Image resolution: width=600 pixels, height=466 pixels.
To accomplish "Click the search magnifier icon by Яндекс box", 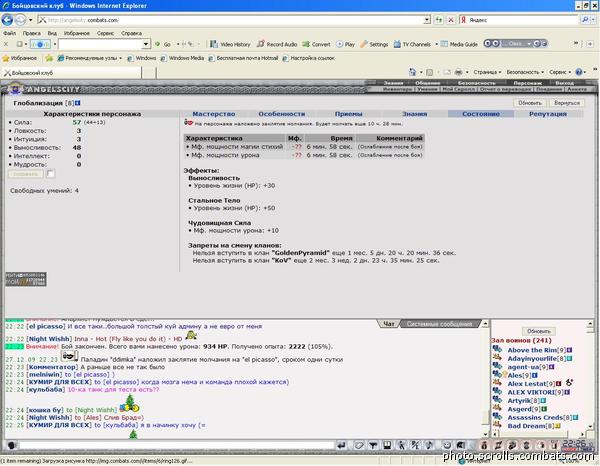I will pyautogui.click(x=585, y=20).
